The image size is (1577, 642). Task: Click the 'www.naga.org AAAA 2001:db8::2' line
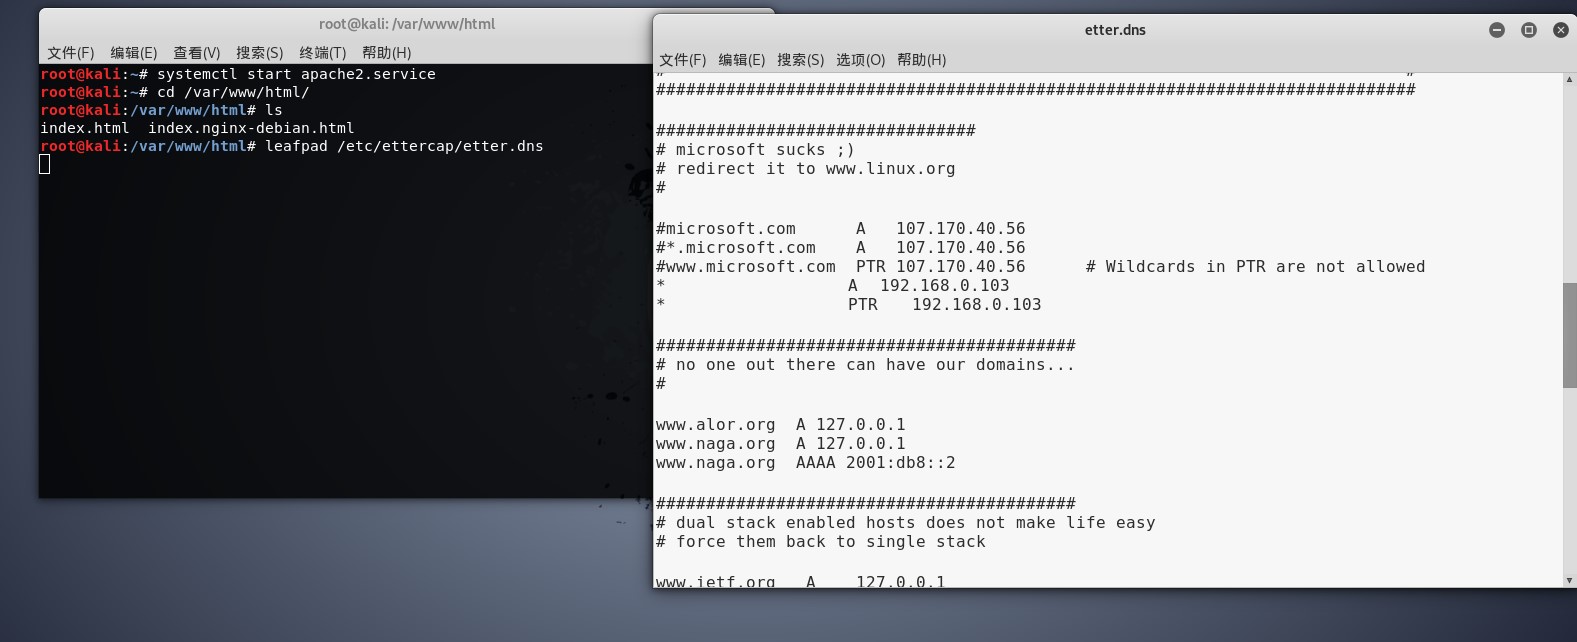point(805,462)
